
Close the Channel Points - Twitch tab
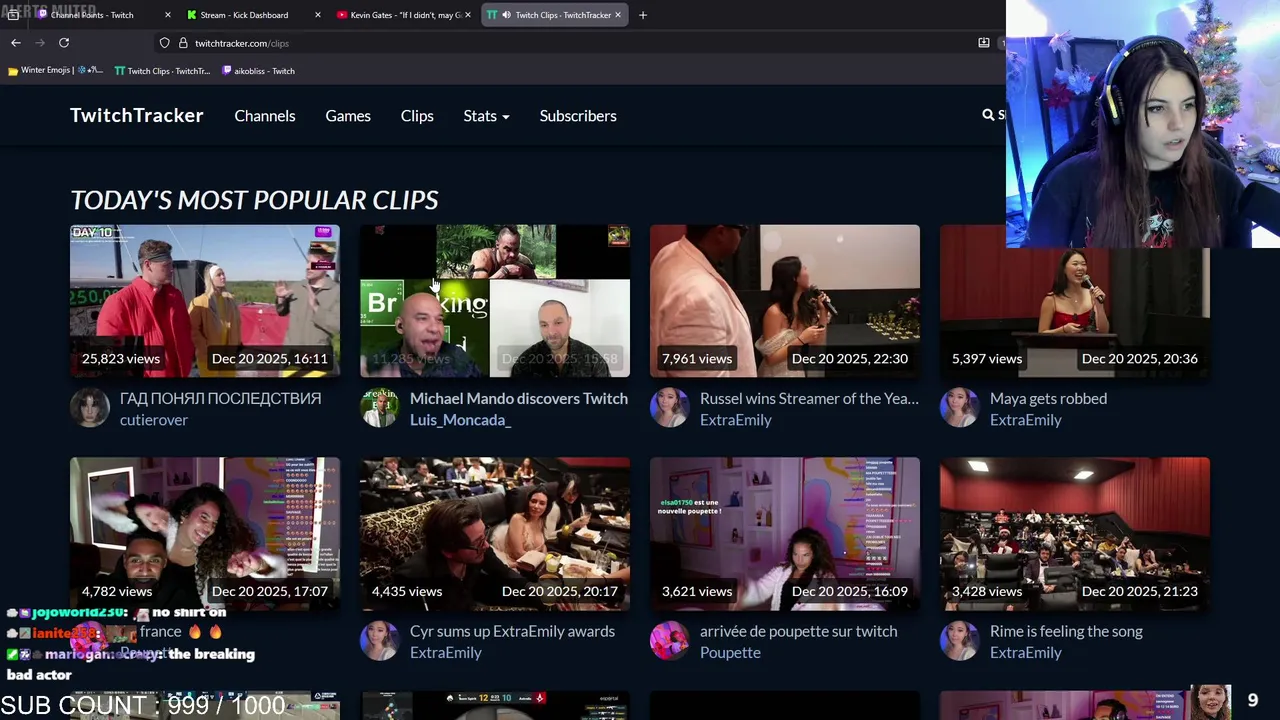point(167,15)
